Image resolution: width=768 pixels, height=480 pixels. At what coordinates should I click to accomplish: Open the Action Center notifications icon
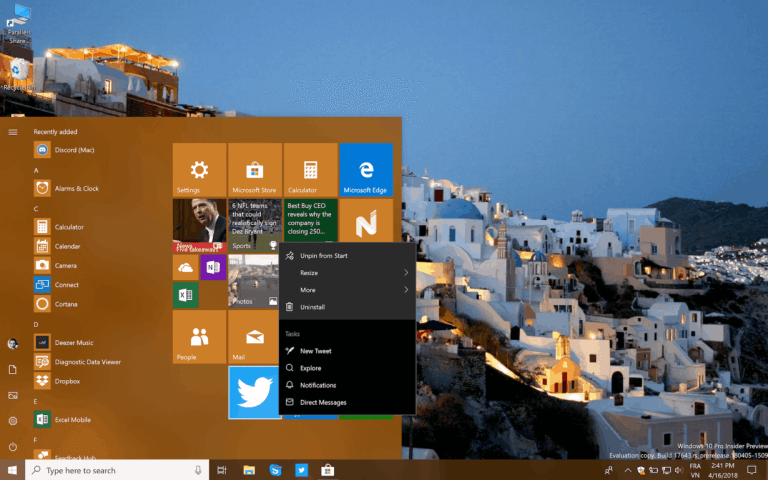coord(751,470)
